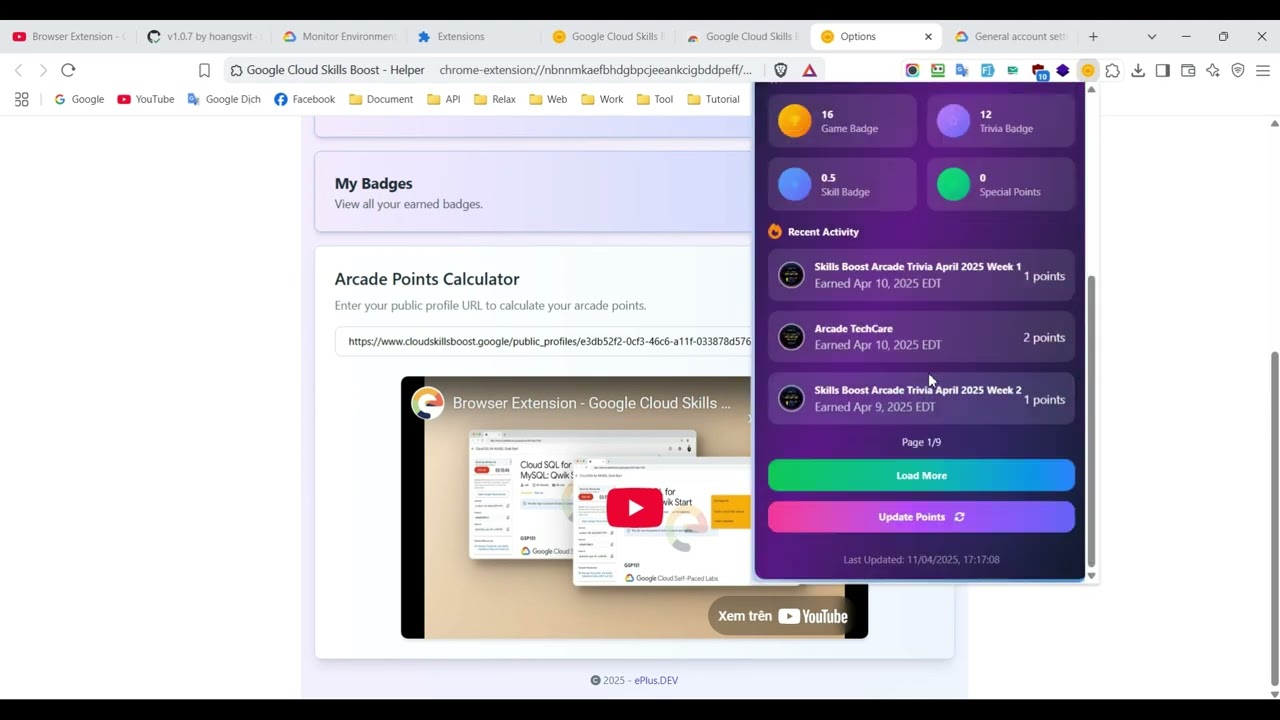The height and width of the screenshot is (720, 1280).
Task: Click the Brave Rewards triangle icon
Action: [809, 70]
